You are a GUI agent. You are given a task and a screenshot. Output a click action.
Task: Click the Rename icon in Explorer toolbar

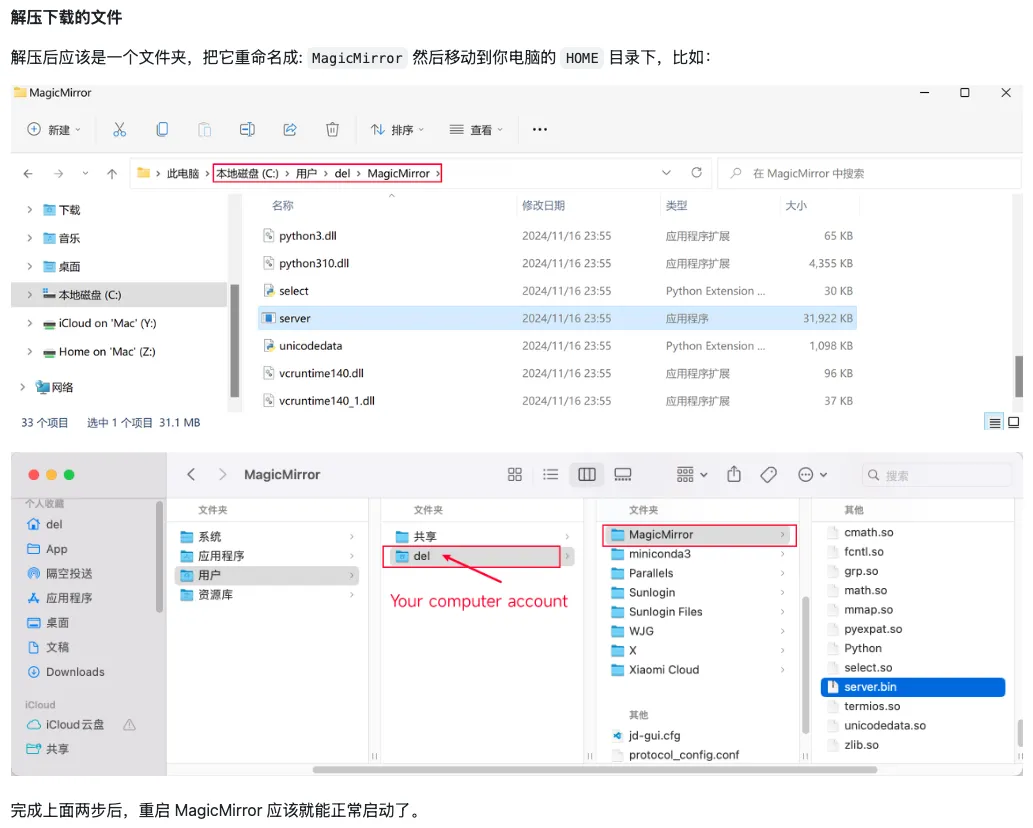coord(247,130)
